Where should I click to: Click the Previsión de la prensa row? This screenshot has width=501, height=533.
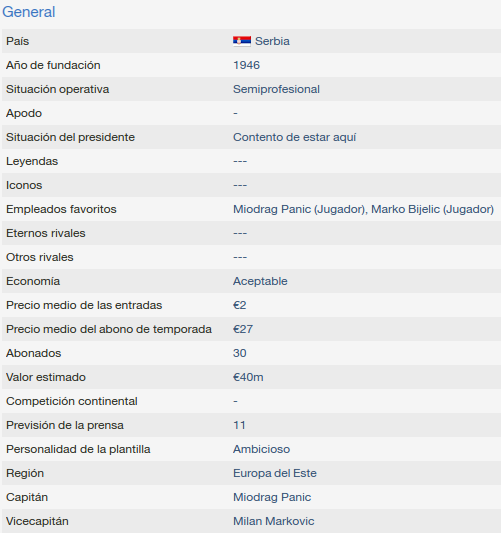coord(251,425)
